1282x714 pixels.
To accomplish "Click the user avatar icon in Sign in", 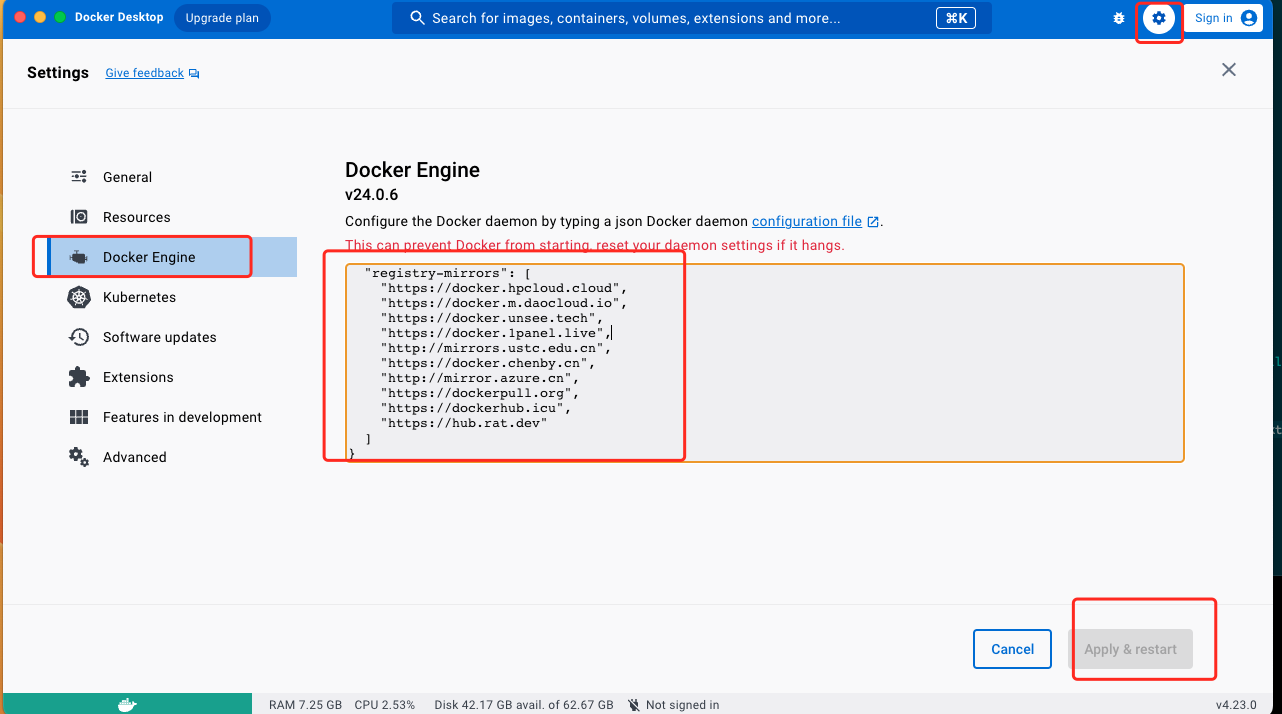I will tap(1248, 18).
